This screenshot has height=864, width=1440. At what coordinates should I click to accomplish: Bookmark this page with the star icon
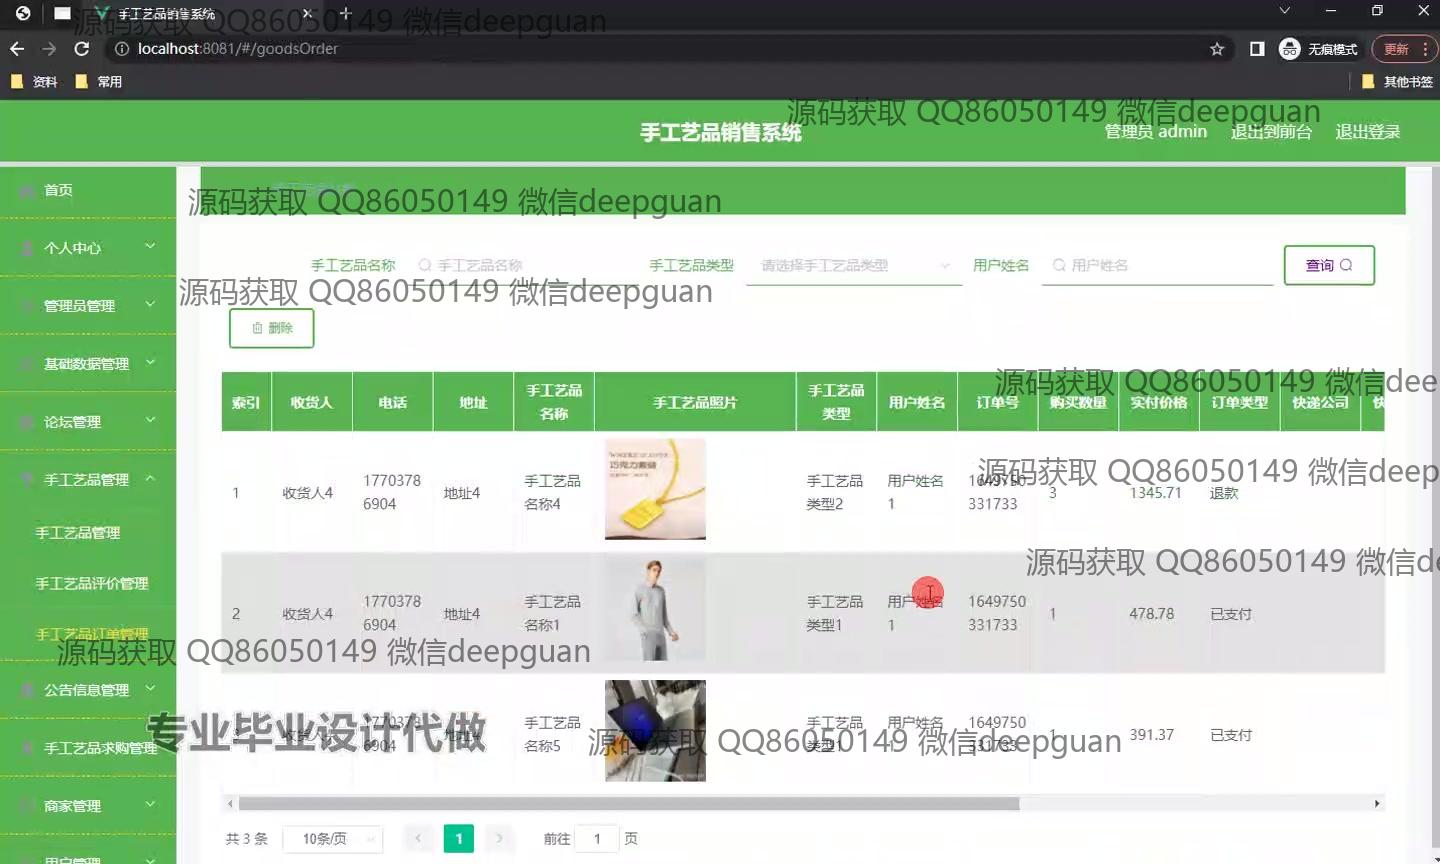click(1217, 49)
